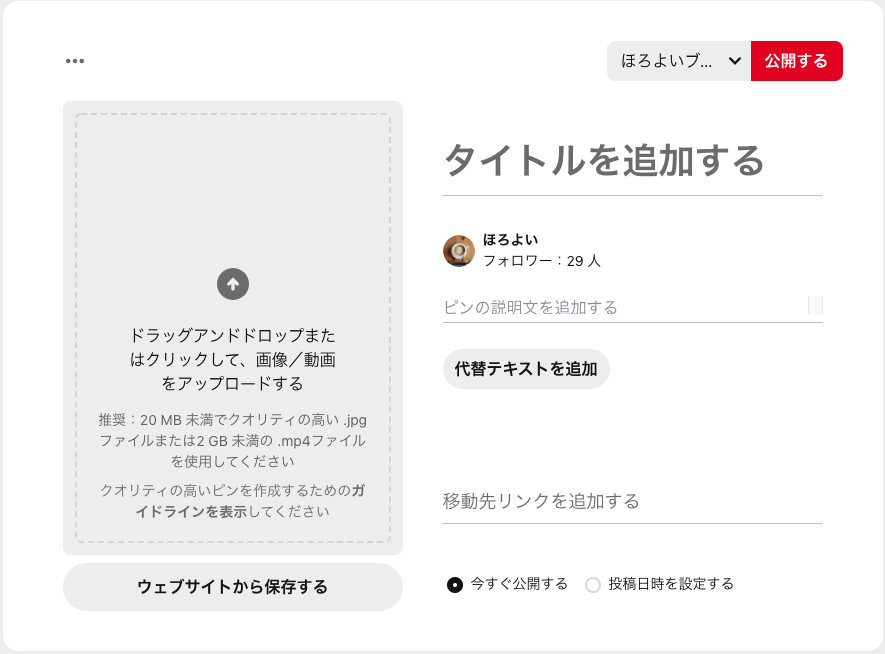Viewport: 885px width, 654px height.
Task: Click the ほろよい username text
Action: point(510,240)
